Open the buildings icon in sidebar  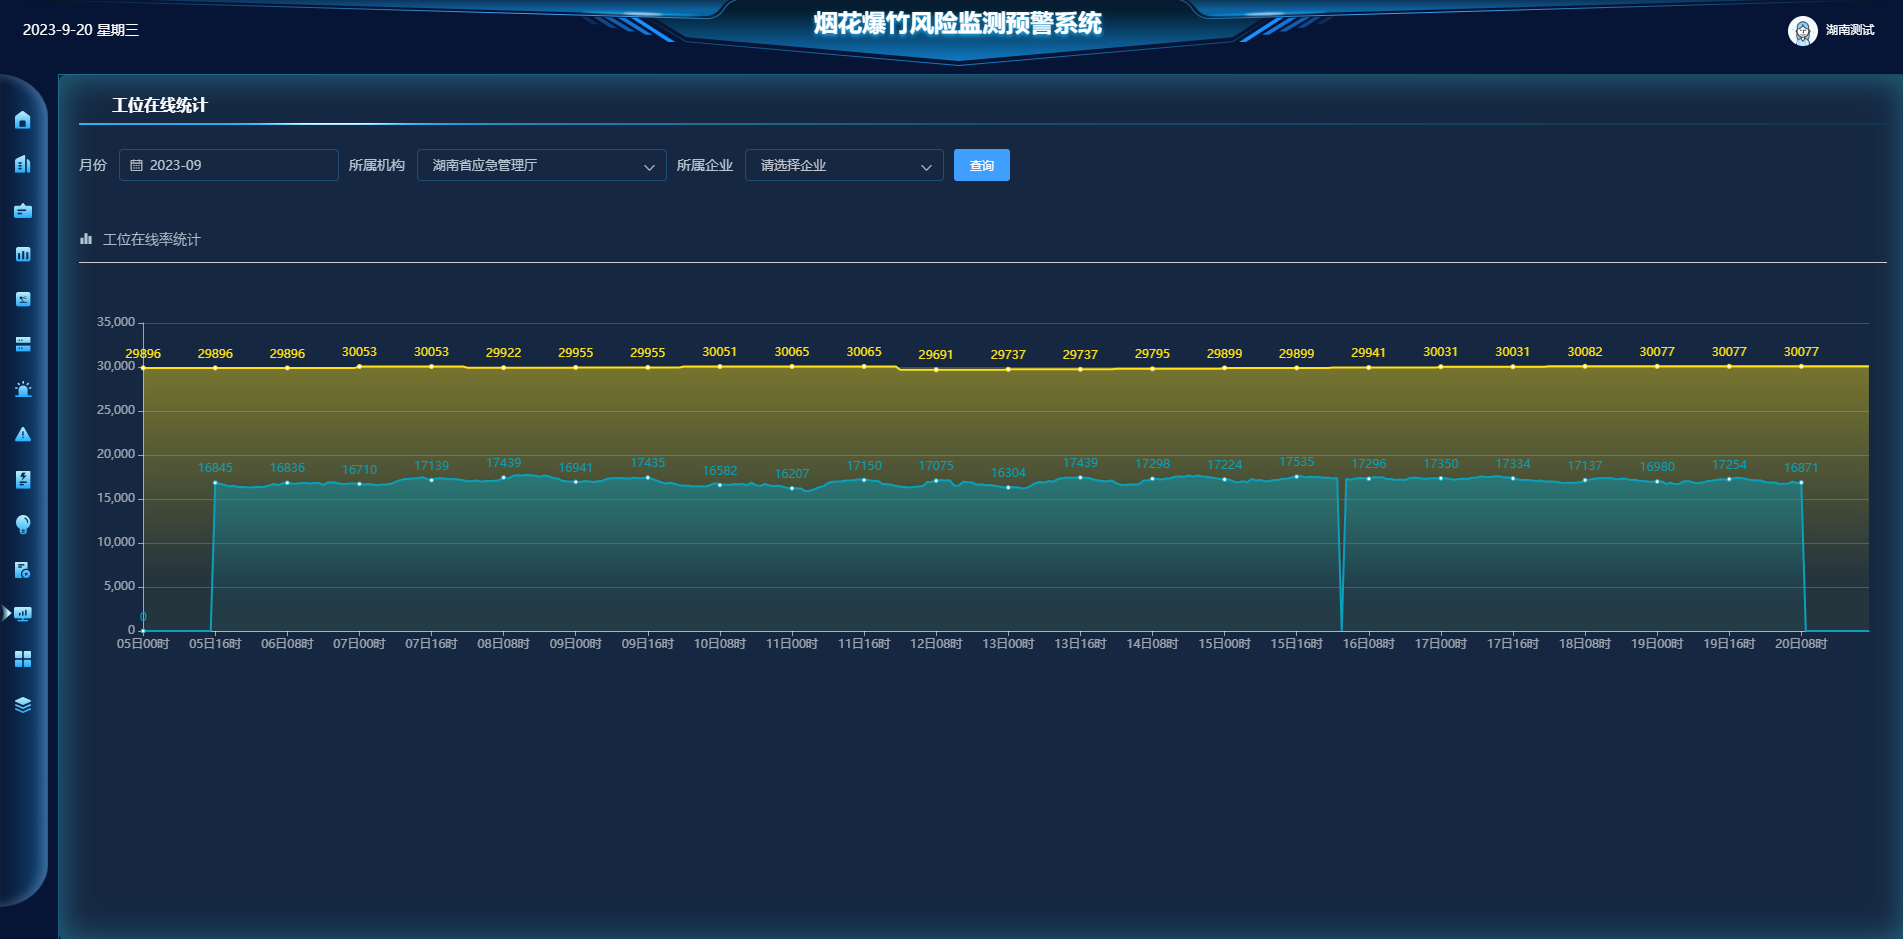(x=23, y=164)
